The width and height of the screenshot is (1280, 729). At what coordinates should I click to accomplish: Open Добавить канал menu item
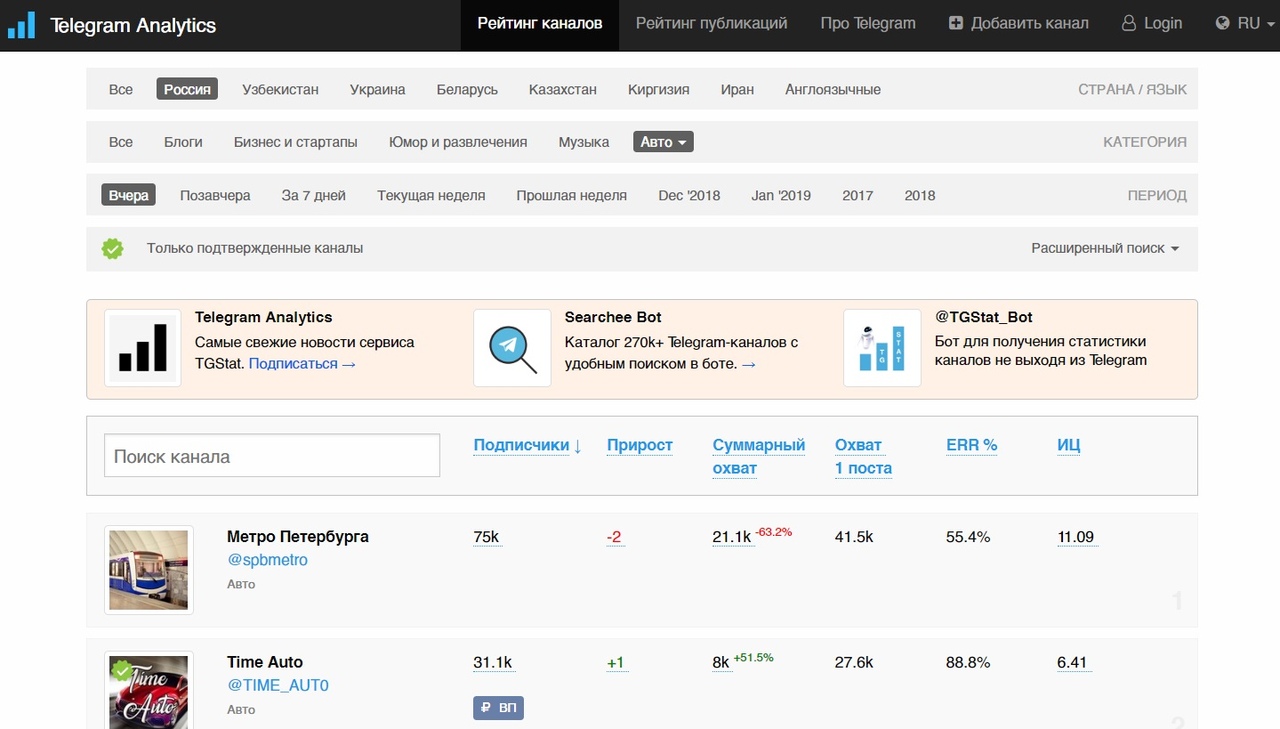[x=1019, y=23]
